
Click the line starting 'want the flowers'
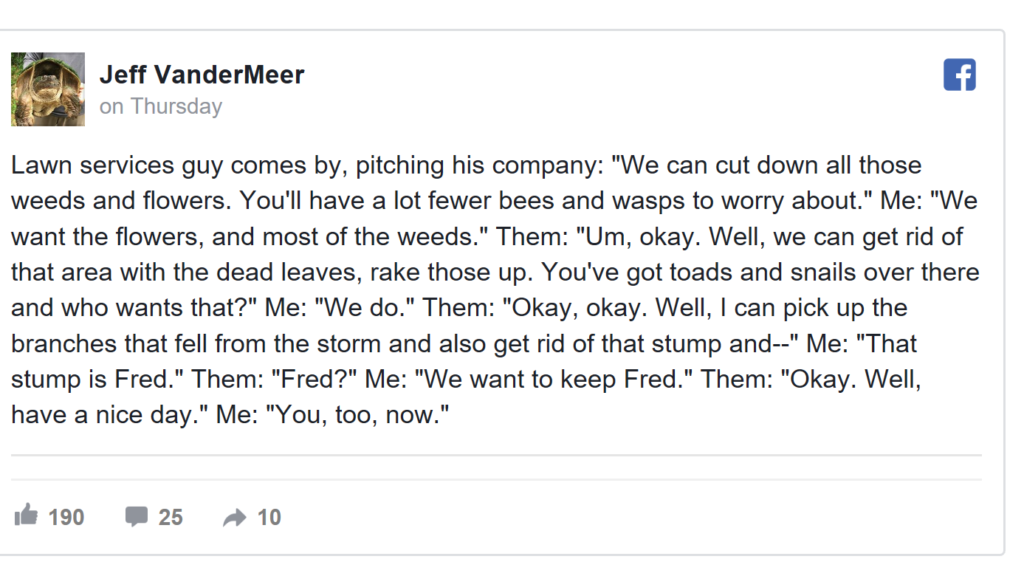487,236
